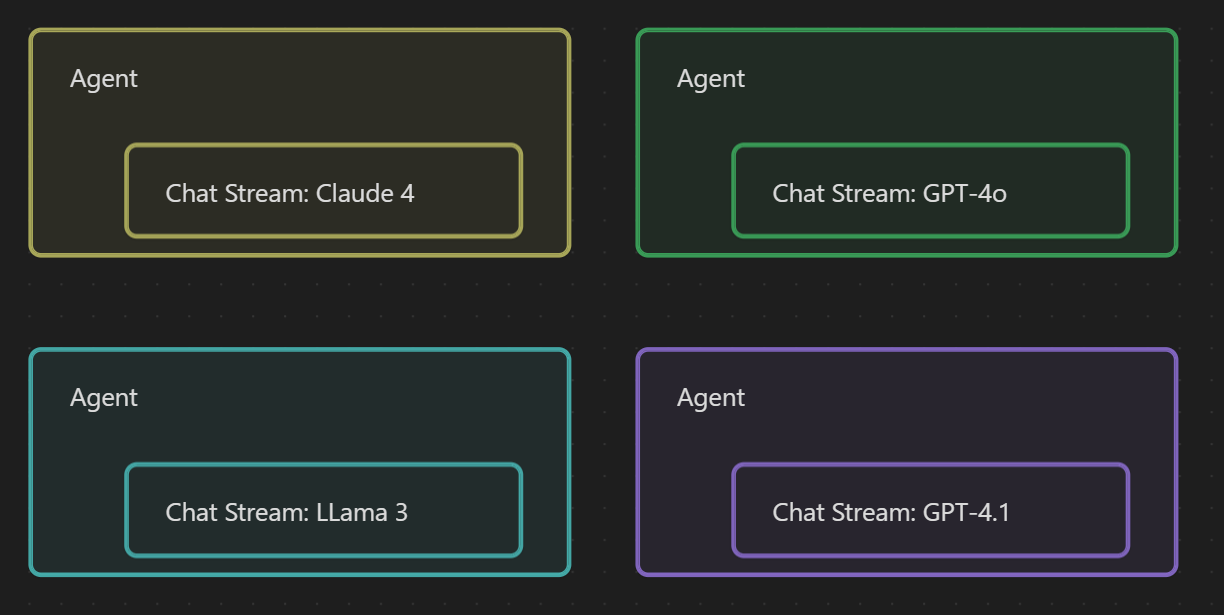Click empty space right of green Agent label
Image resolution: width=1224 pixels, height=615 pixels.
coord(950,79)
